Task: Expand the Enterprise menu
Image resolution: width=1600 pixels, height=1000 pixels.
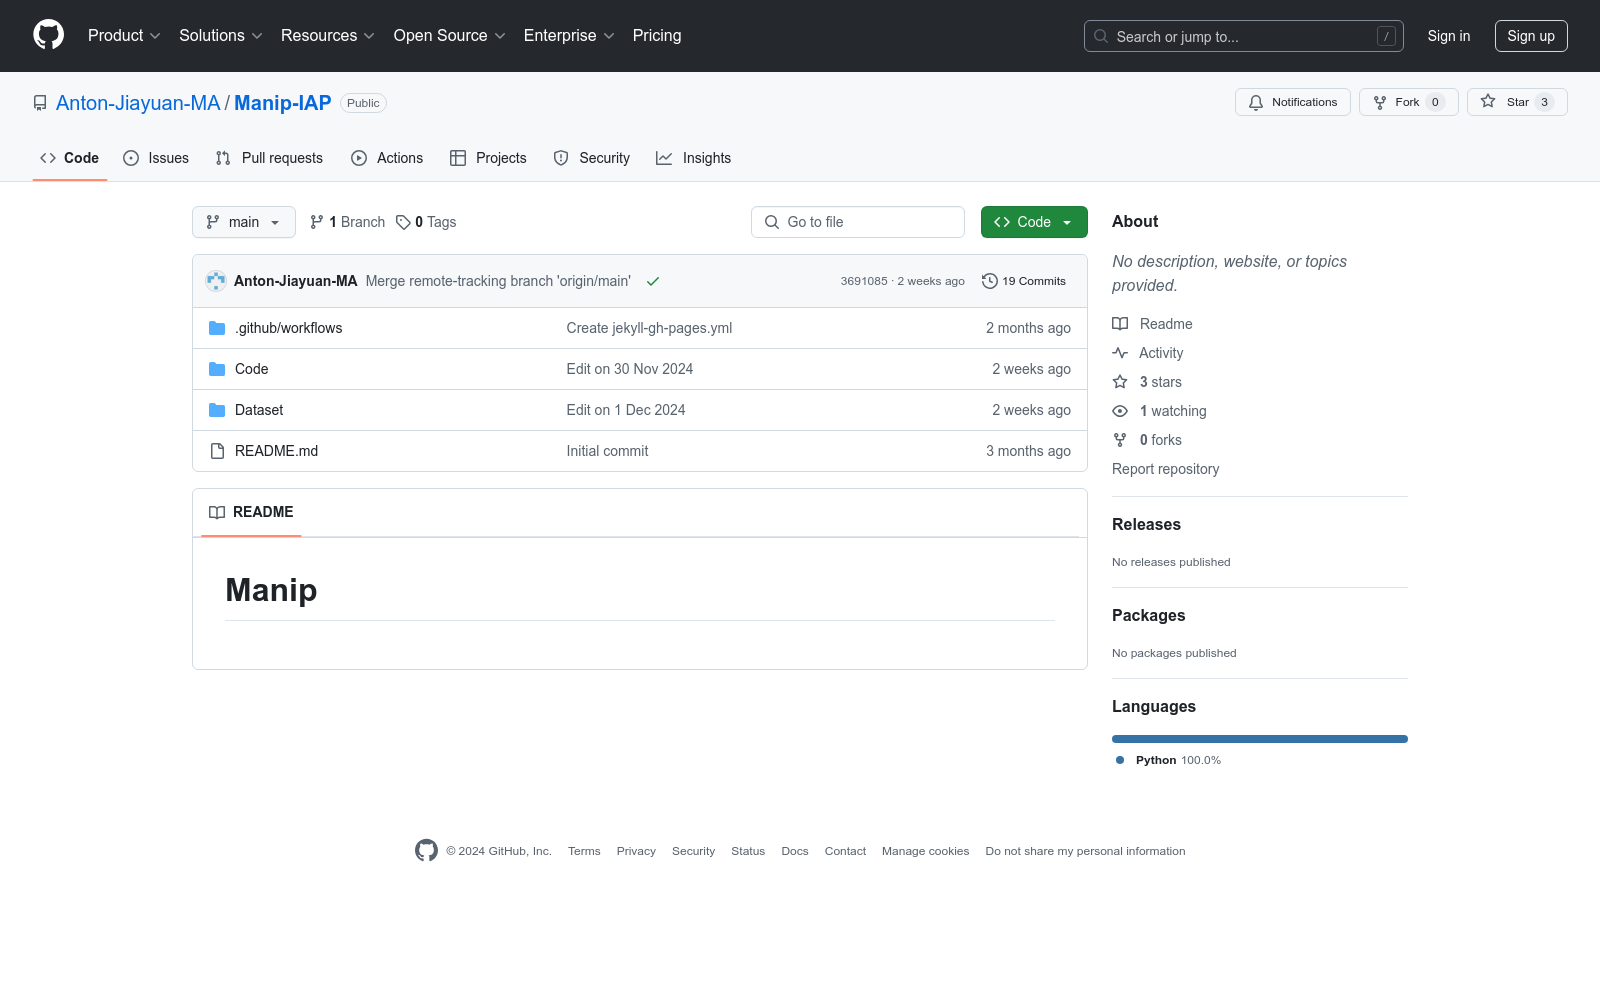Action: (x=569, y=36)
